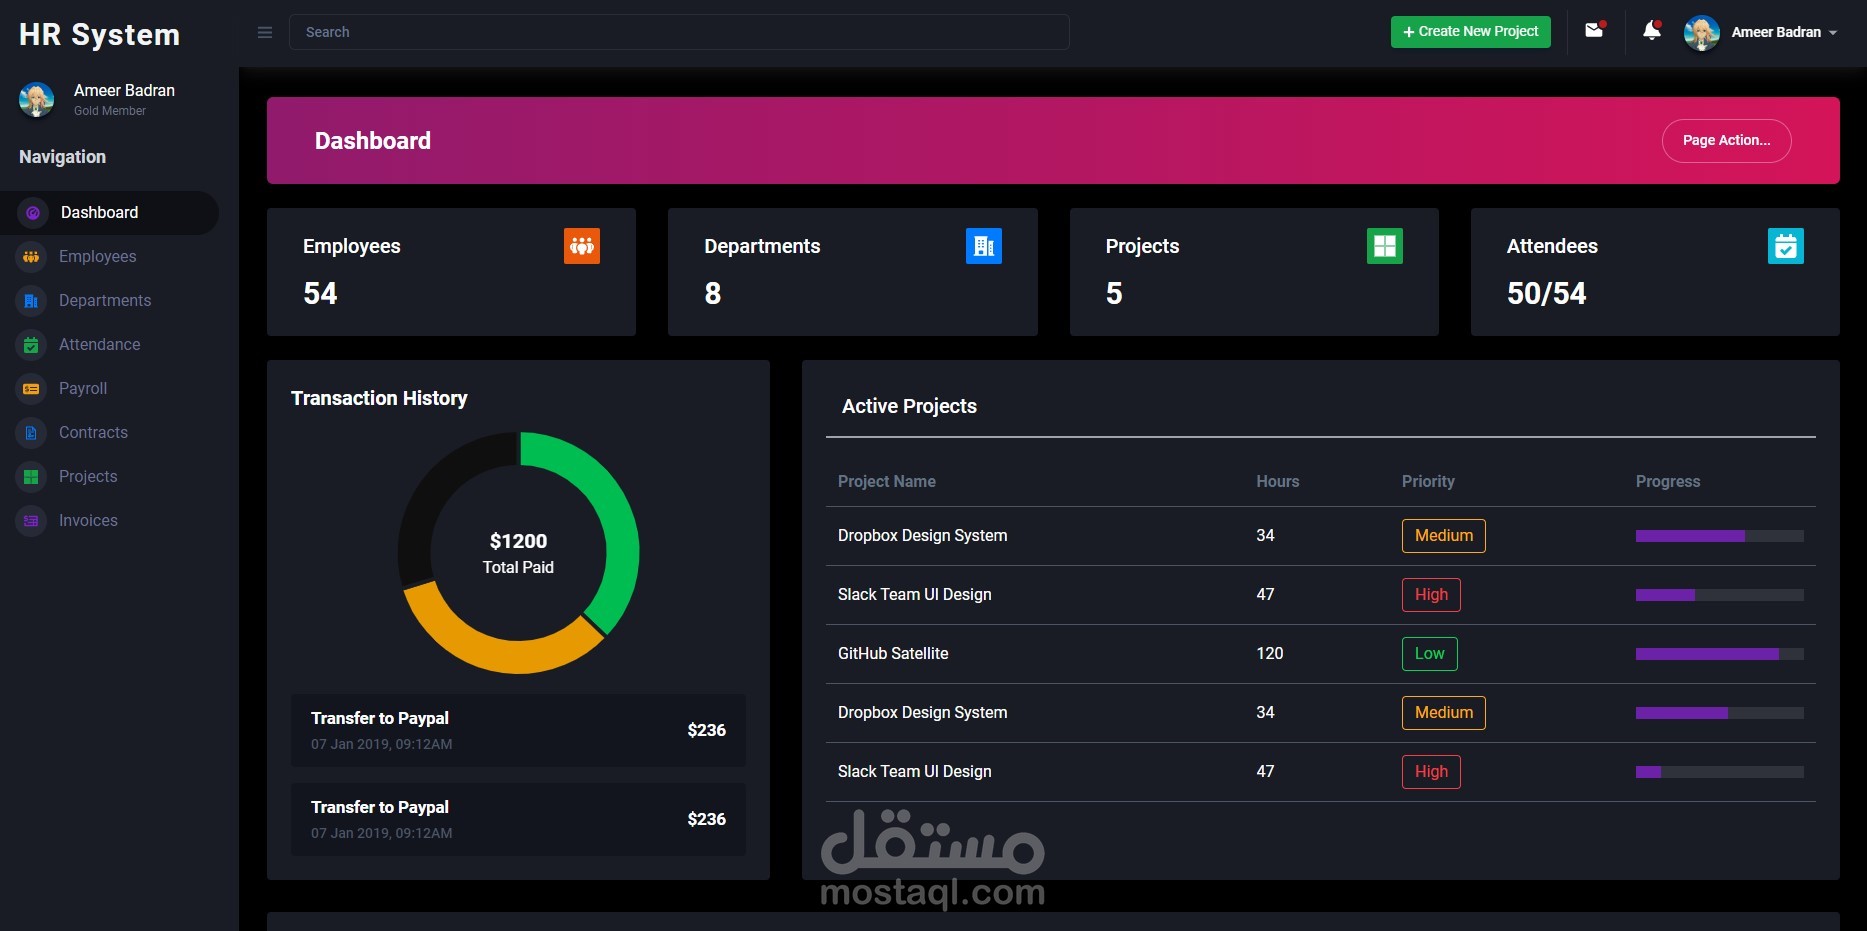Click the green Projects card icon
The width and height of the screenshot is (1867, 931).
point(1385,246)
